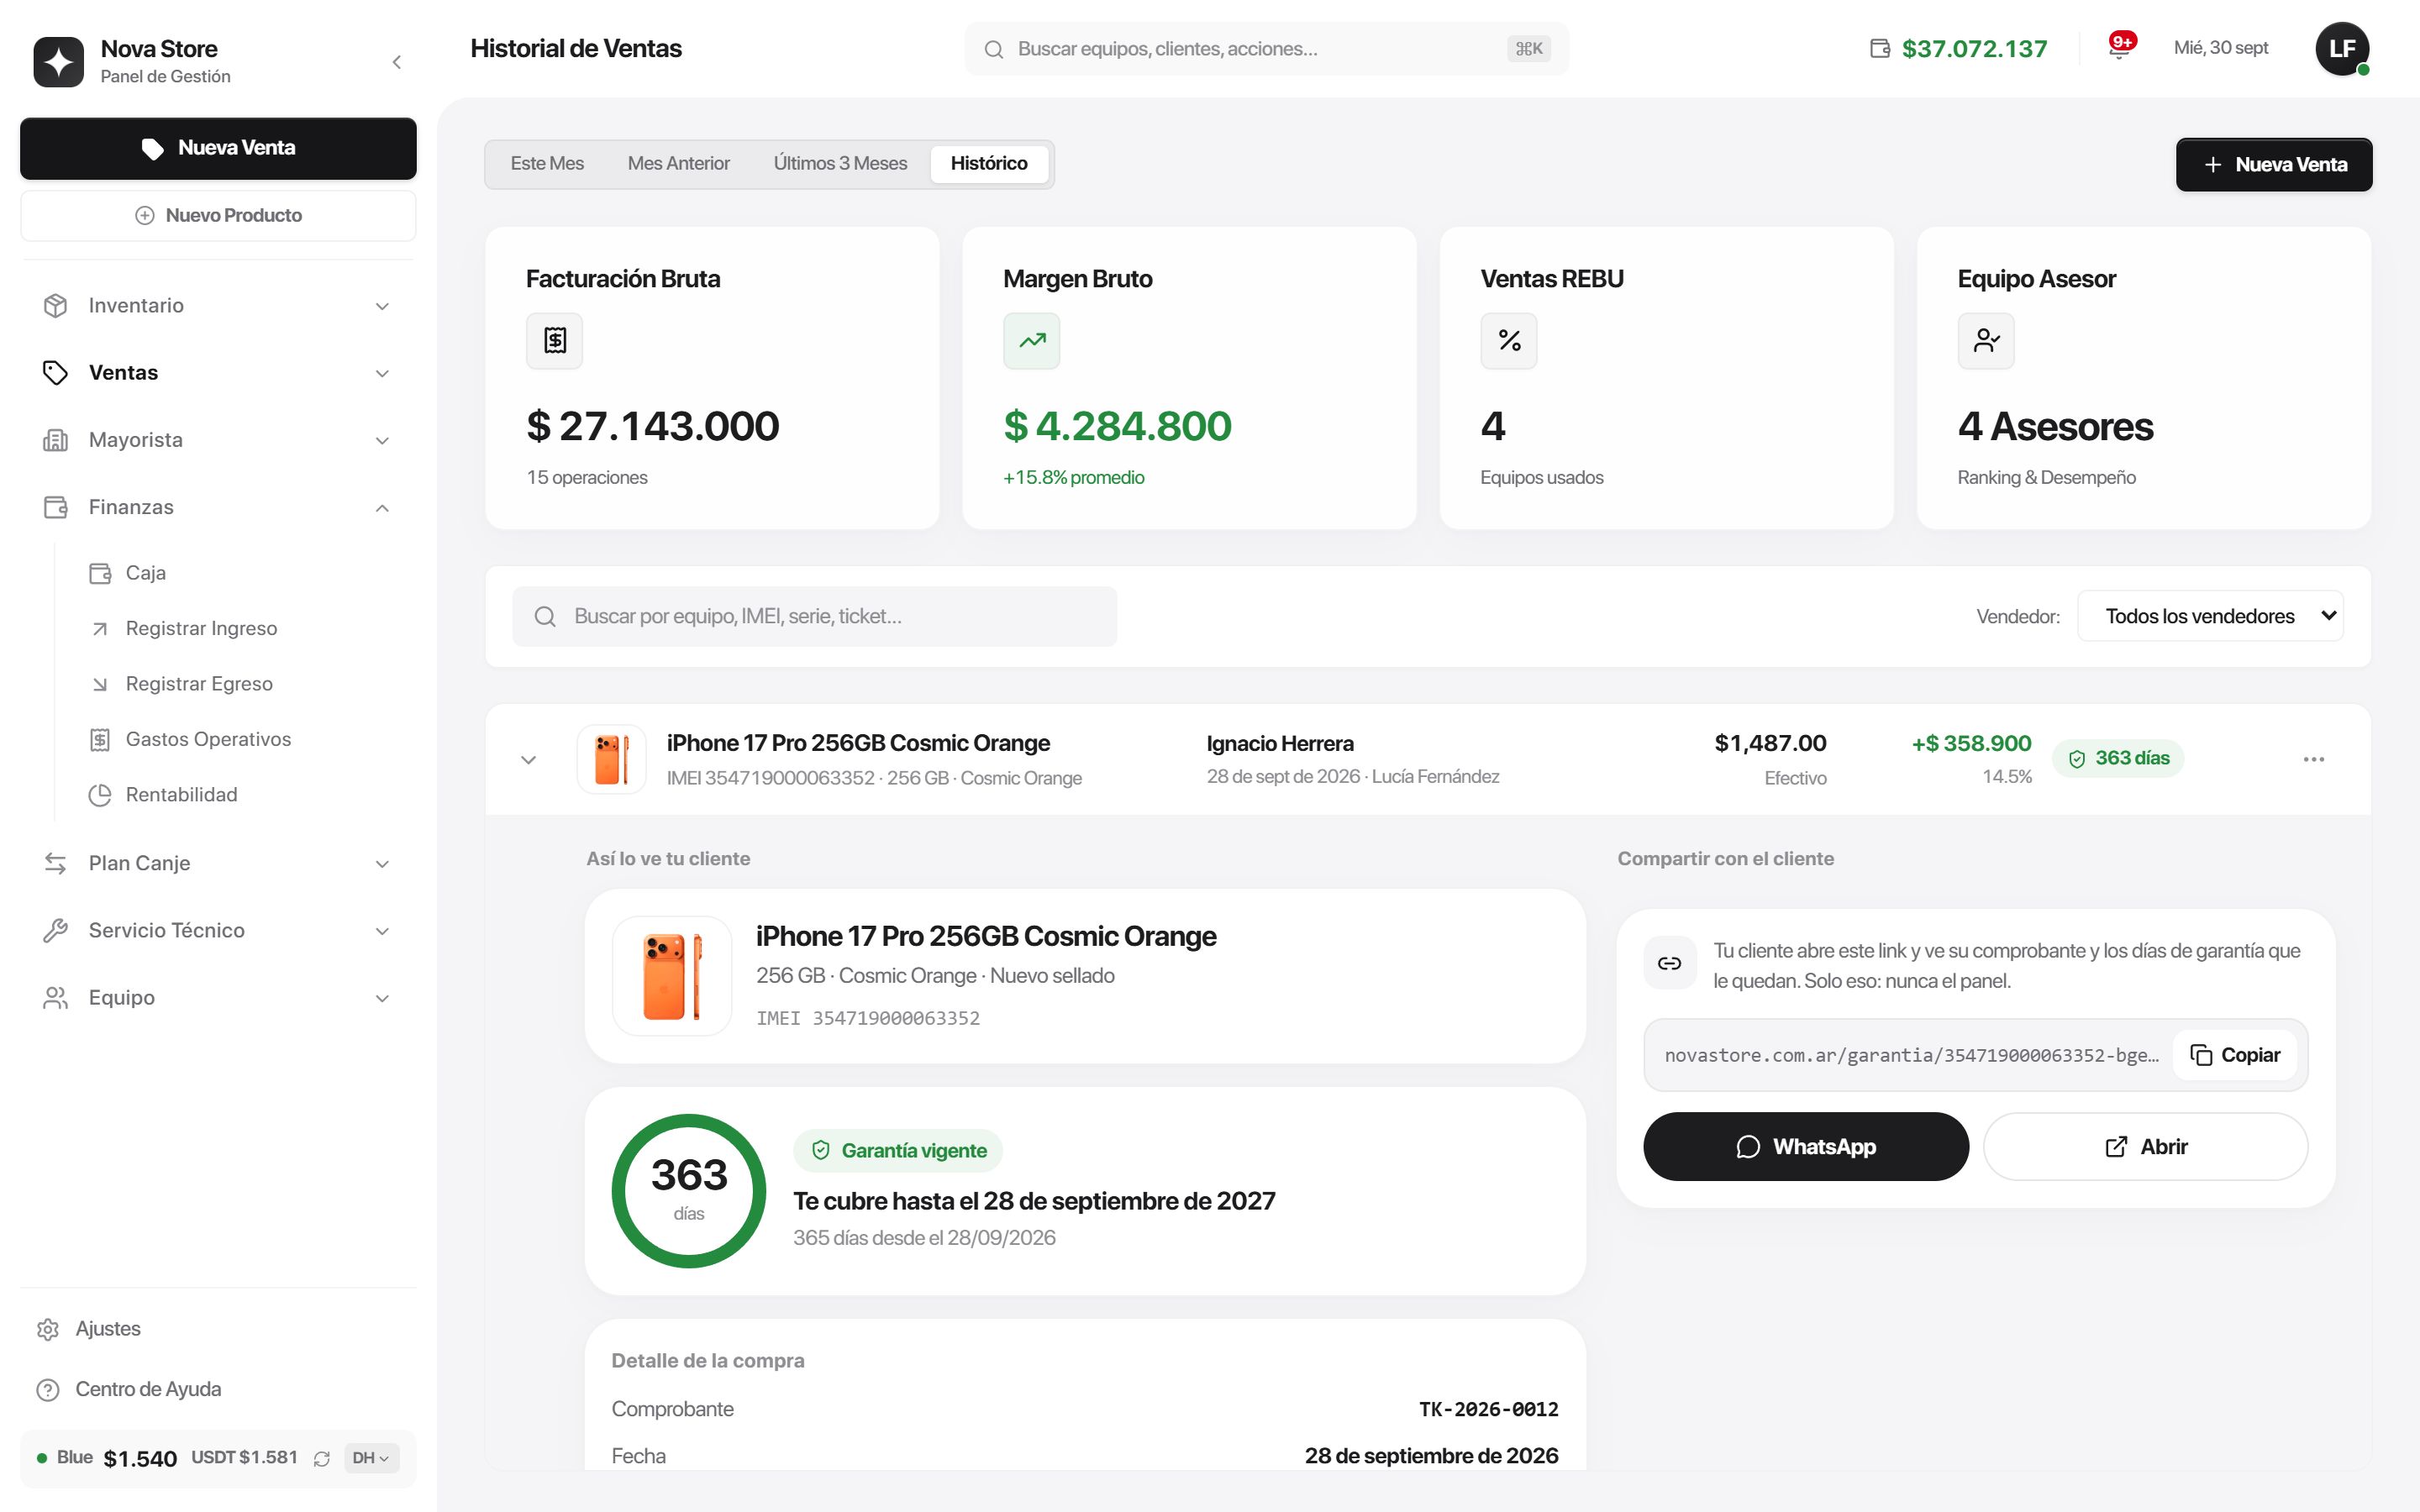2420x1512 pixels.
Task: Expand the Servicio Técnico menu
Action: pos(218,931)
